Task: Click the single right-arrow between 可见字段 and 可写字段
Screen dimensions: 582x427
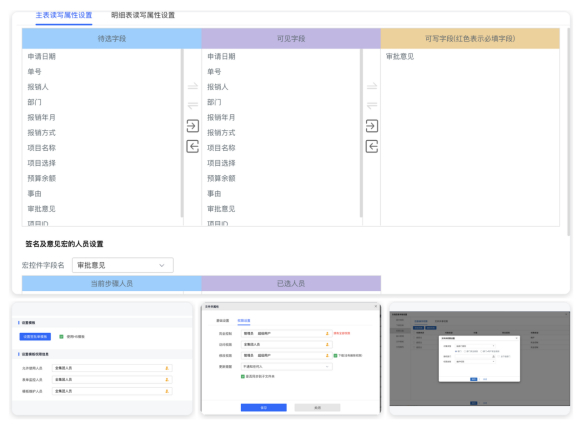Action: [372, 87]
